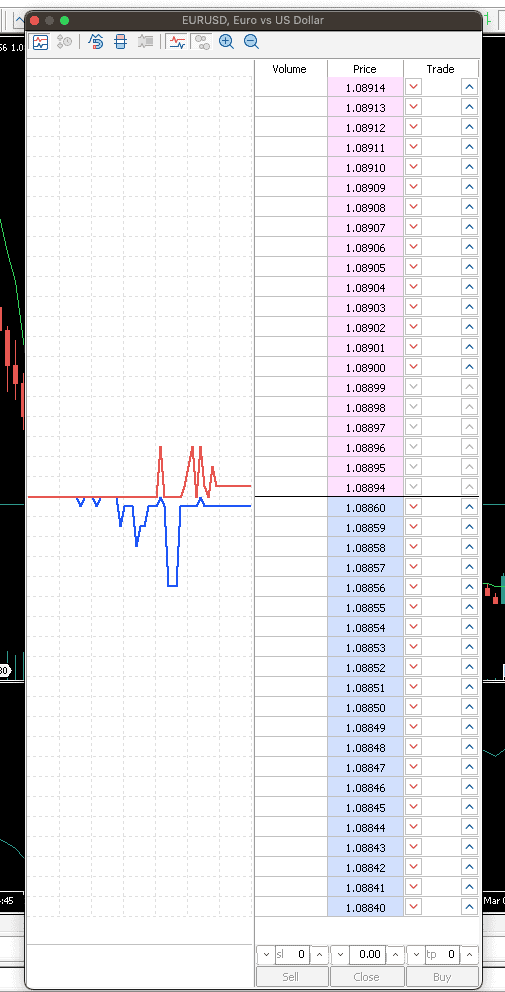
Task: Select the depth column mode icon
Action: [x=120, y=42]
